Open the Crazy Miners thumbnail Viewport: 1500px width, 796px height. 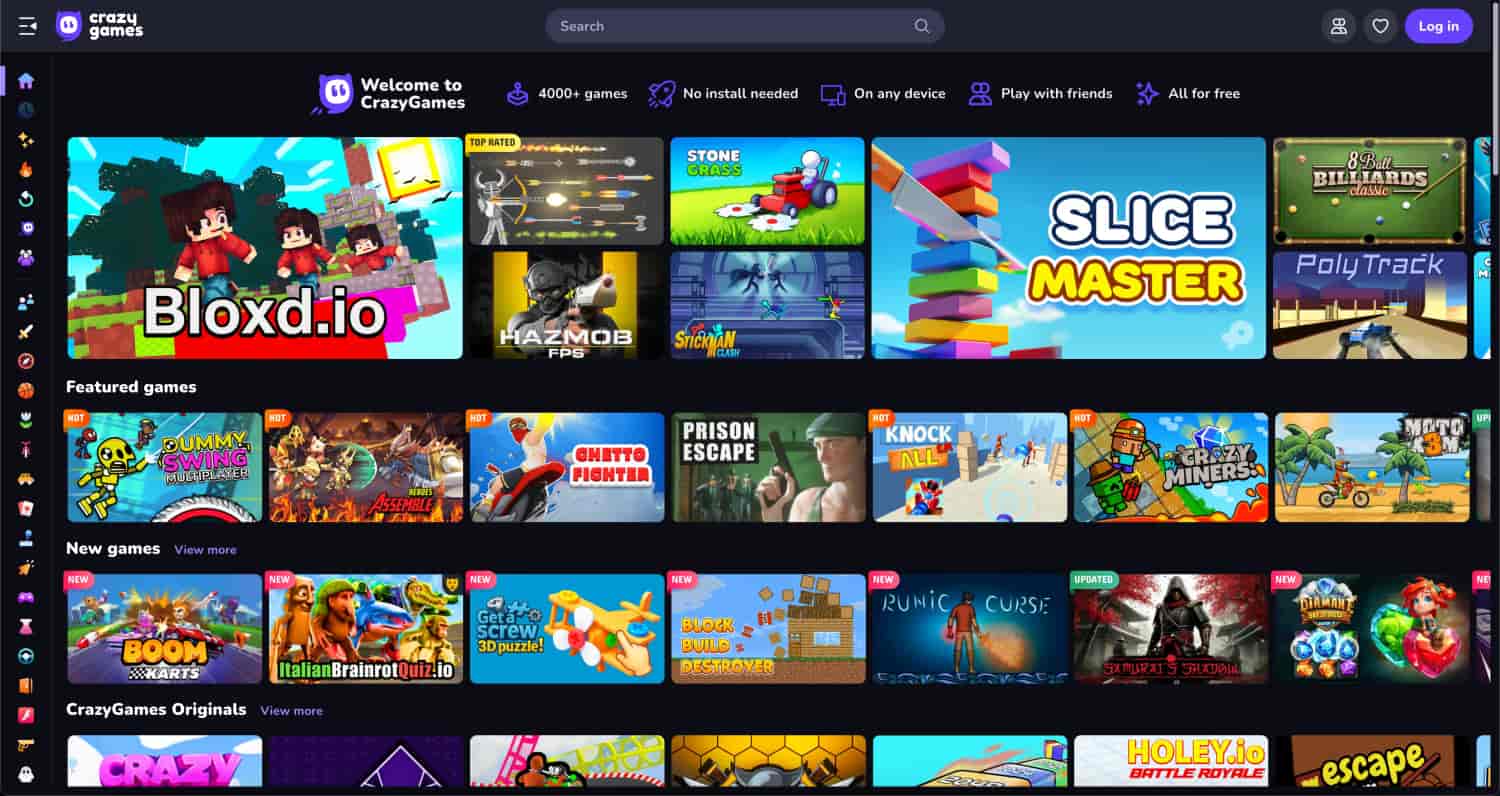pos(1171,467)
